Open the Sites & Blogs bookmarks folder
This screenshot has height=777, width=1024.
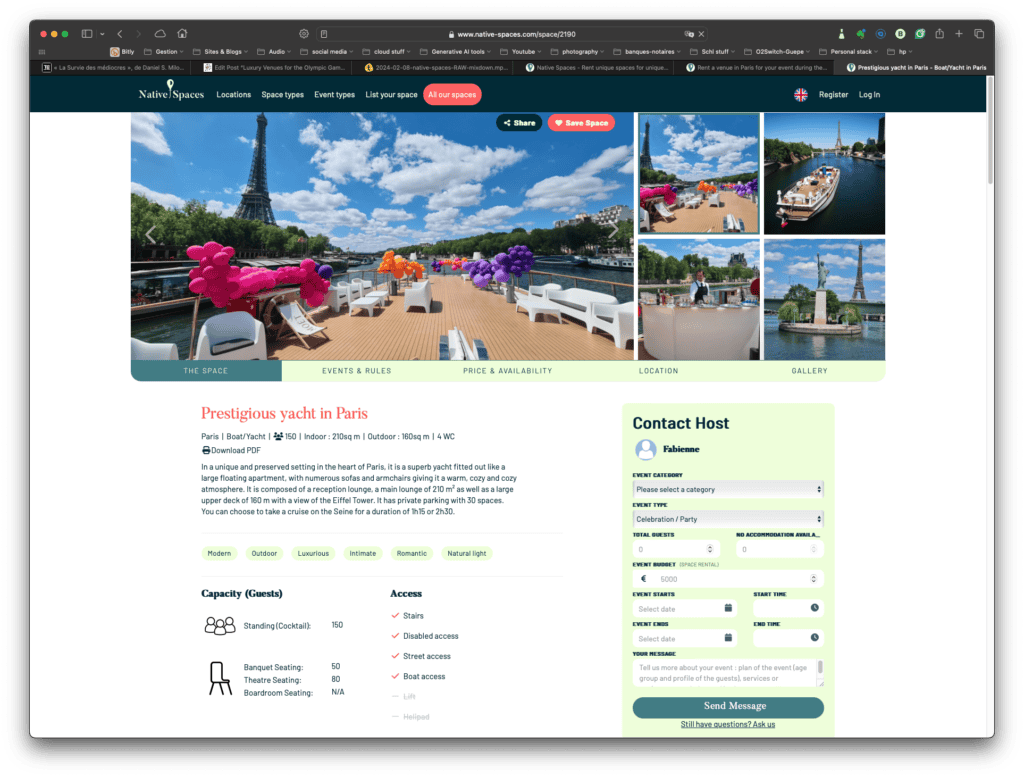click(x=221, y=52)
